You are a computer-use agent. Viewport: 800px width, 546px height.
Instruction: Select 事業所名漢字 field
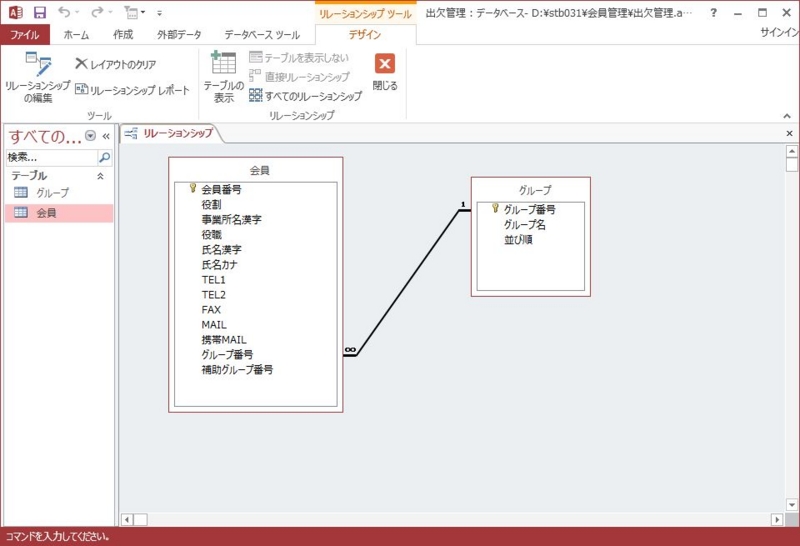[231, 219]
